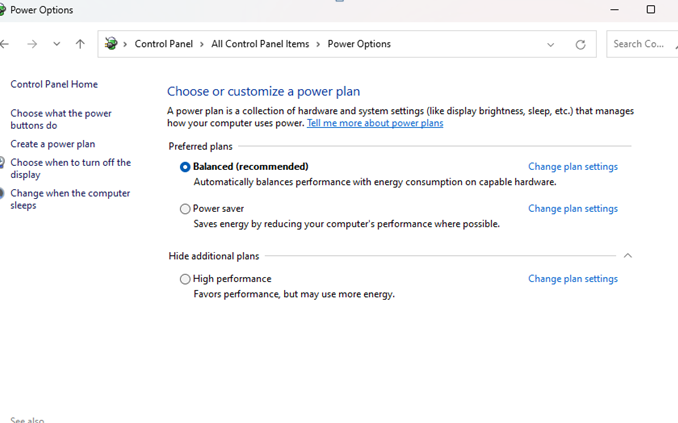Maximize the Power Options window
The width and height of the screenshot is (678, 423).
click(x=650, y=10)
